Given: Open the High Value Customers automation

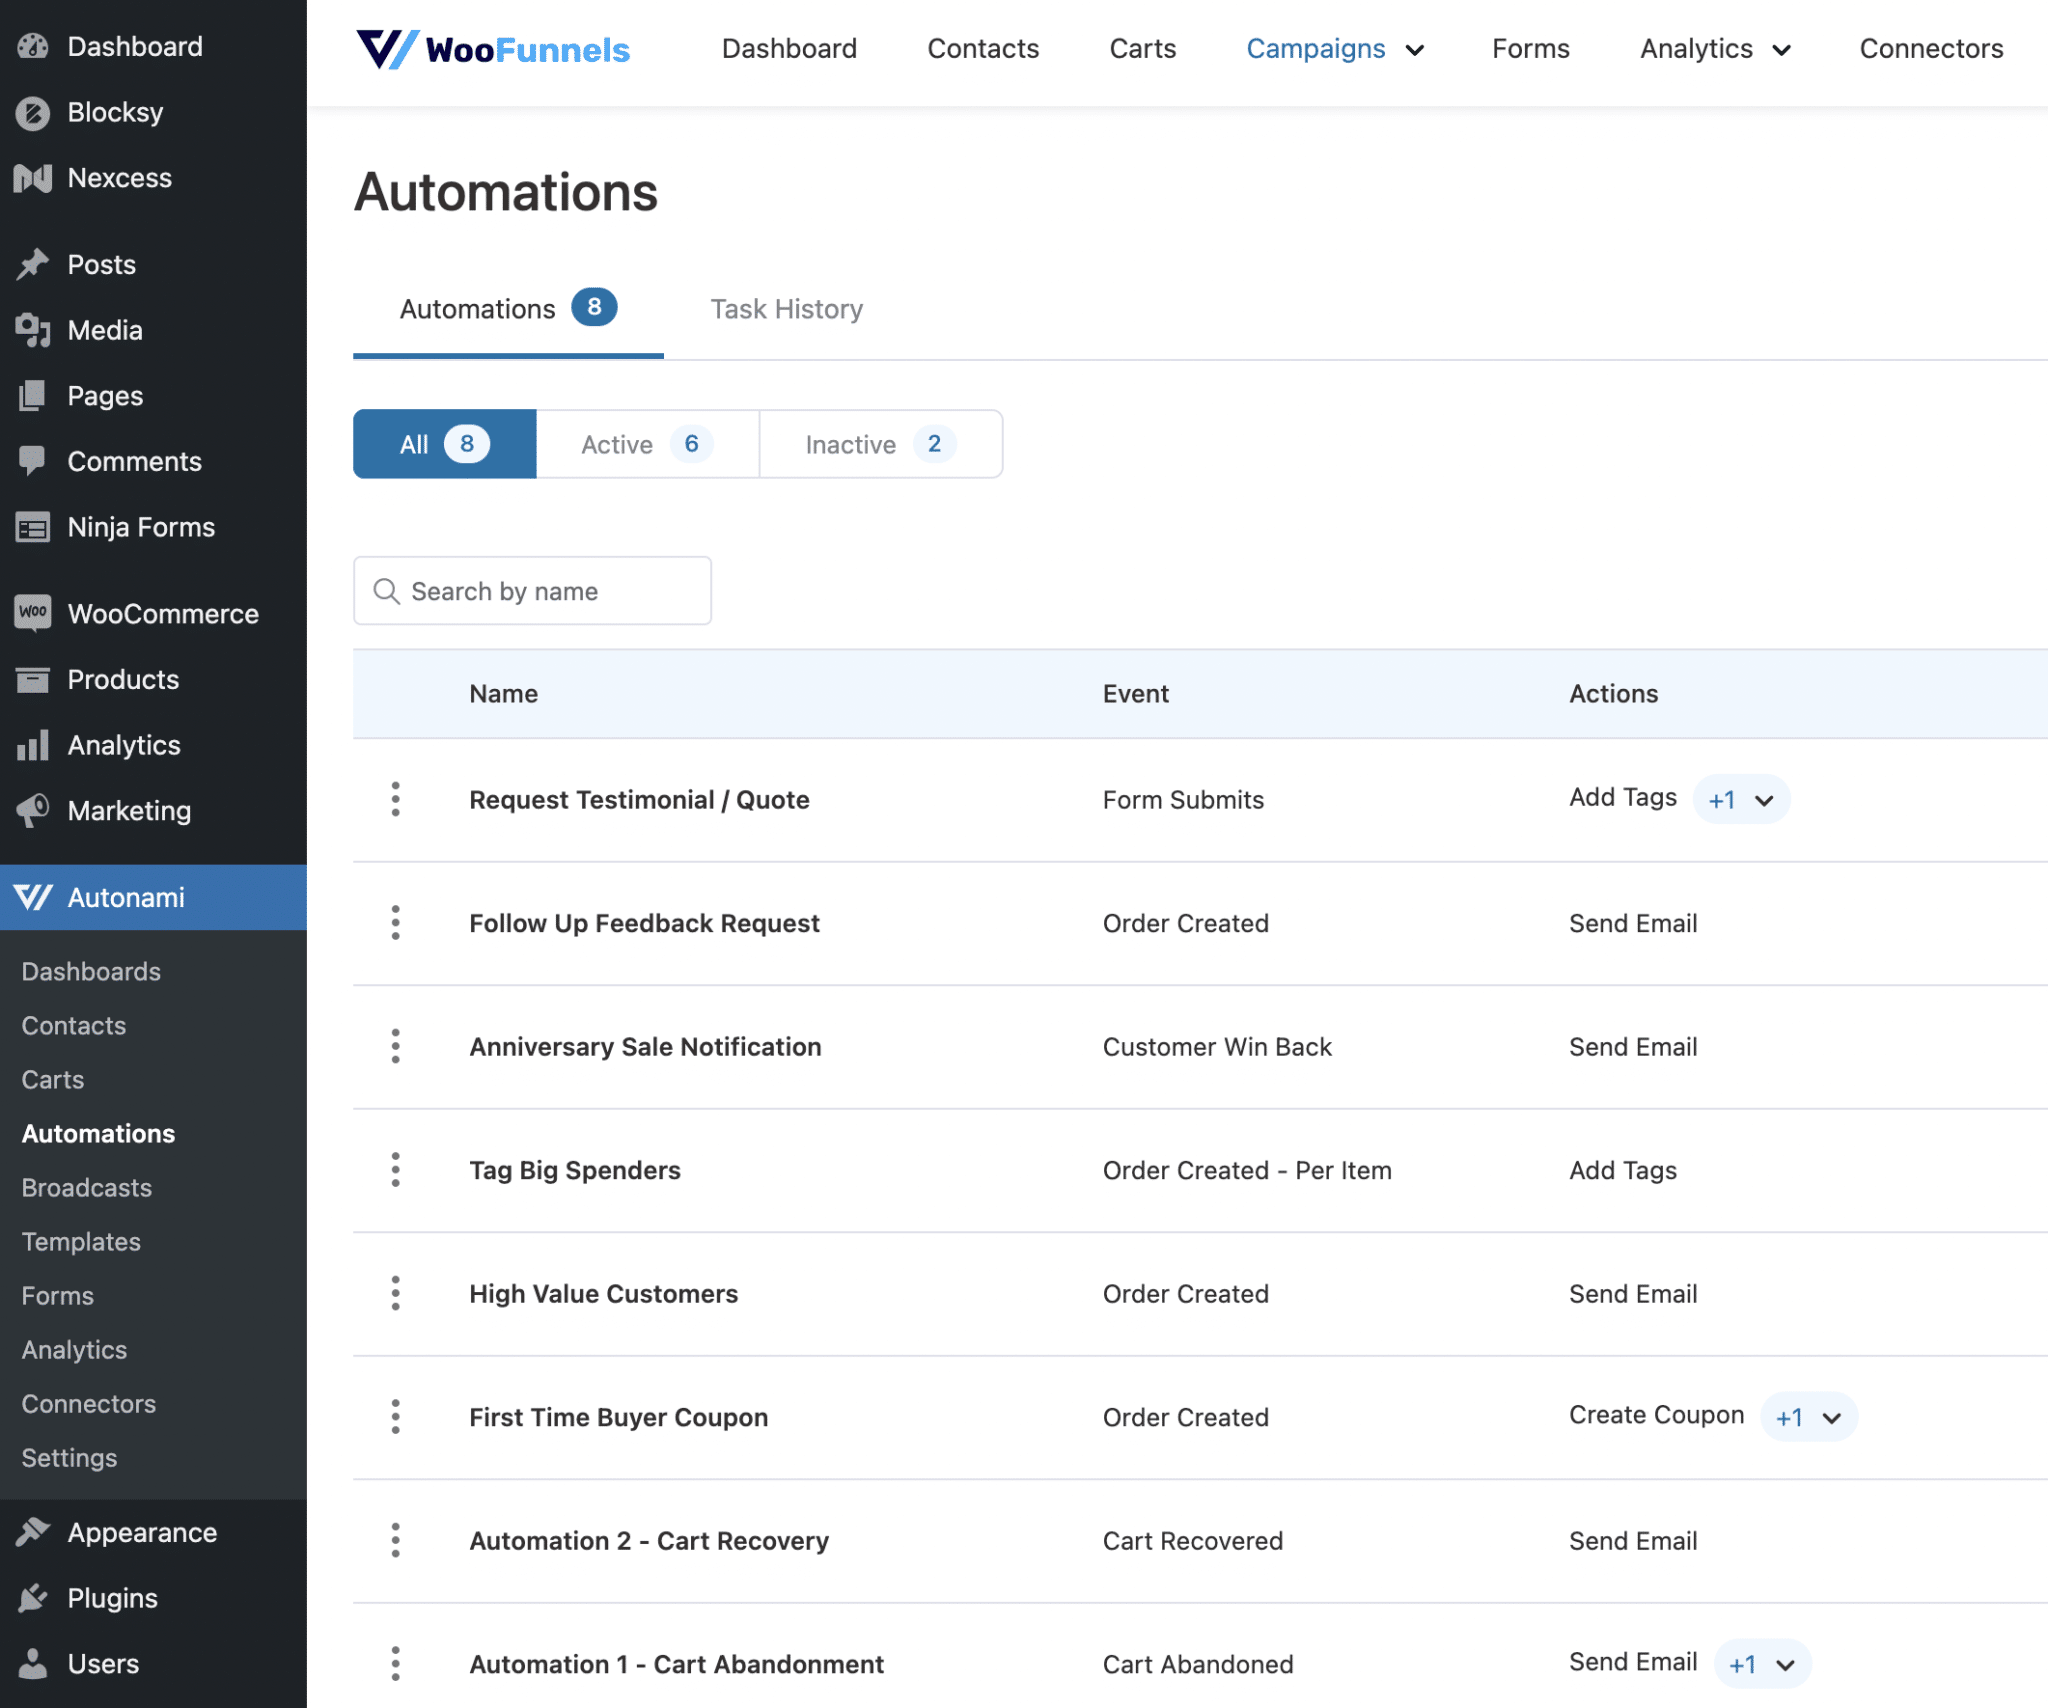Looking at the screenshot, I should pyautogui.click(x=603, y=1293).
